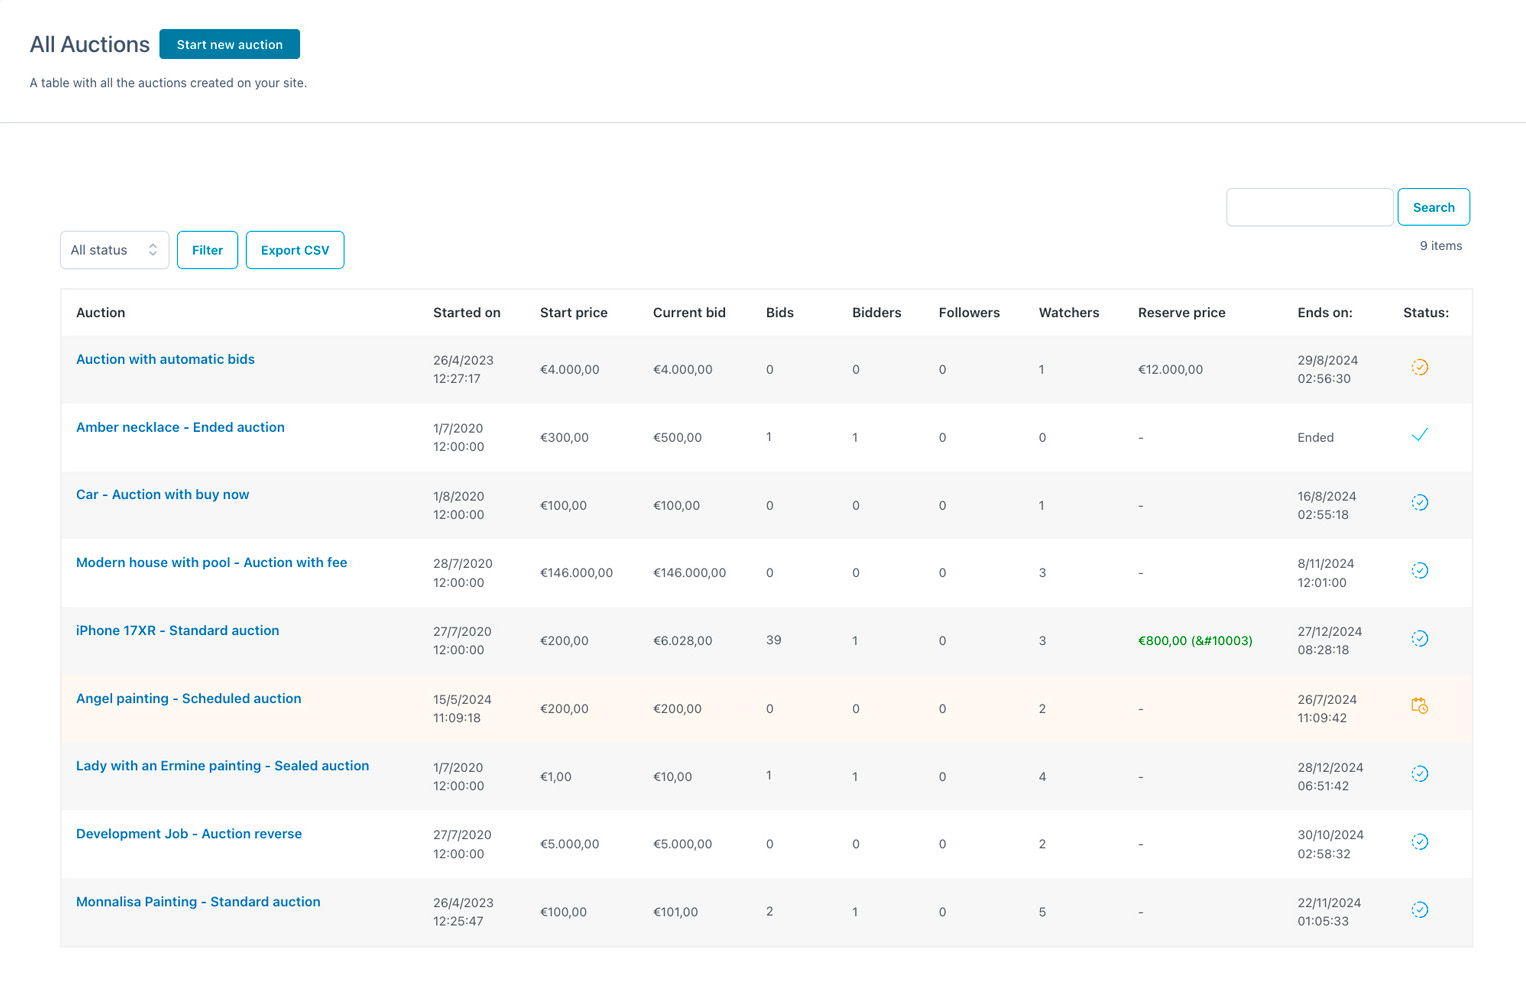Image resolution: width=1526 pixels, height=998 pixels.
Task: Click status icon for iPhone 17XR auction
Action: click(x=1419, y=639)
